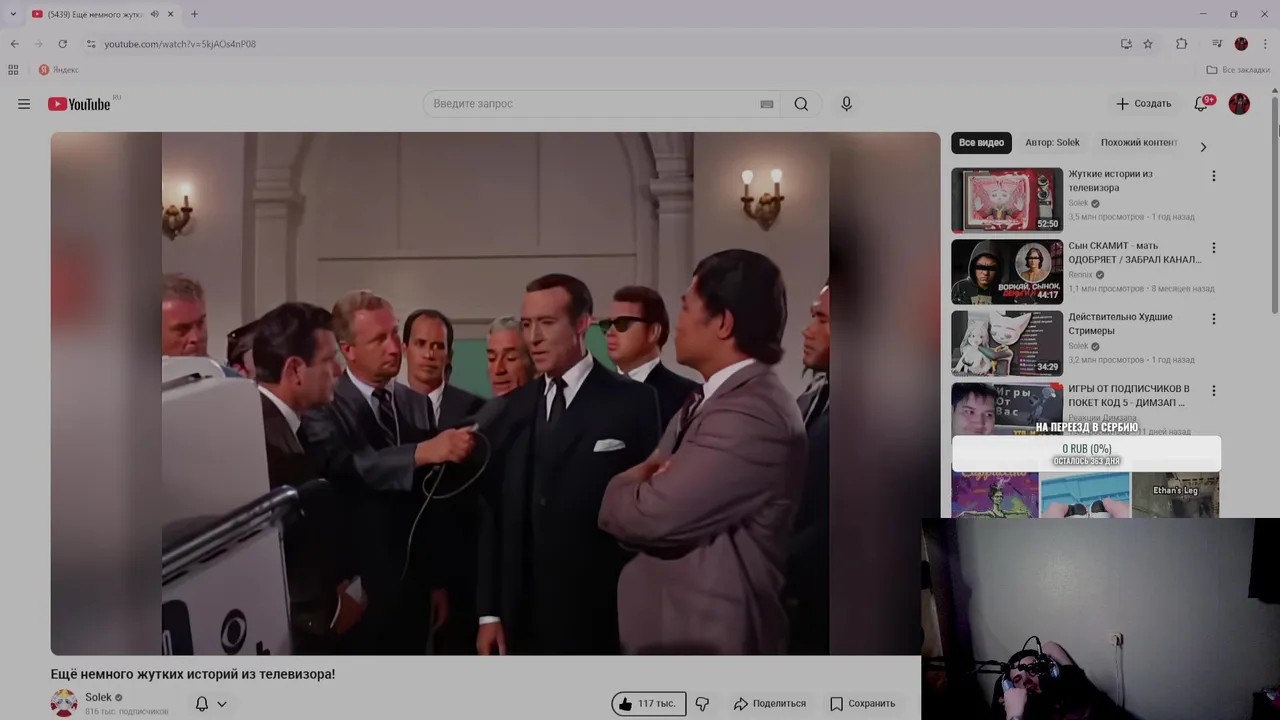This screenshot has width=1280, height=720.
Task: Open the Яндекс bookmark
Action: tap(59, 70)
